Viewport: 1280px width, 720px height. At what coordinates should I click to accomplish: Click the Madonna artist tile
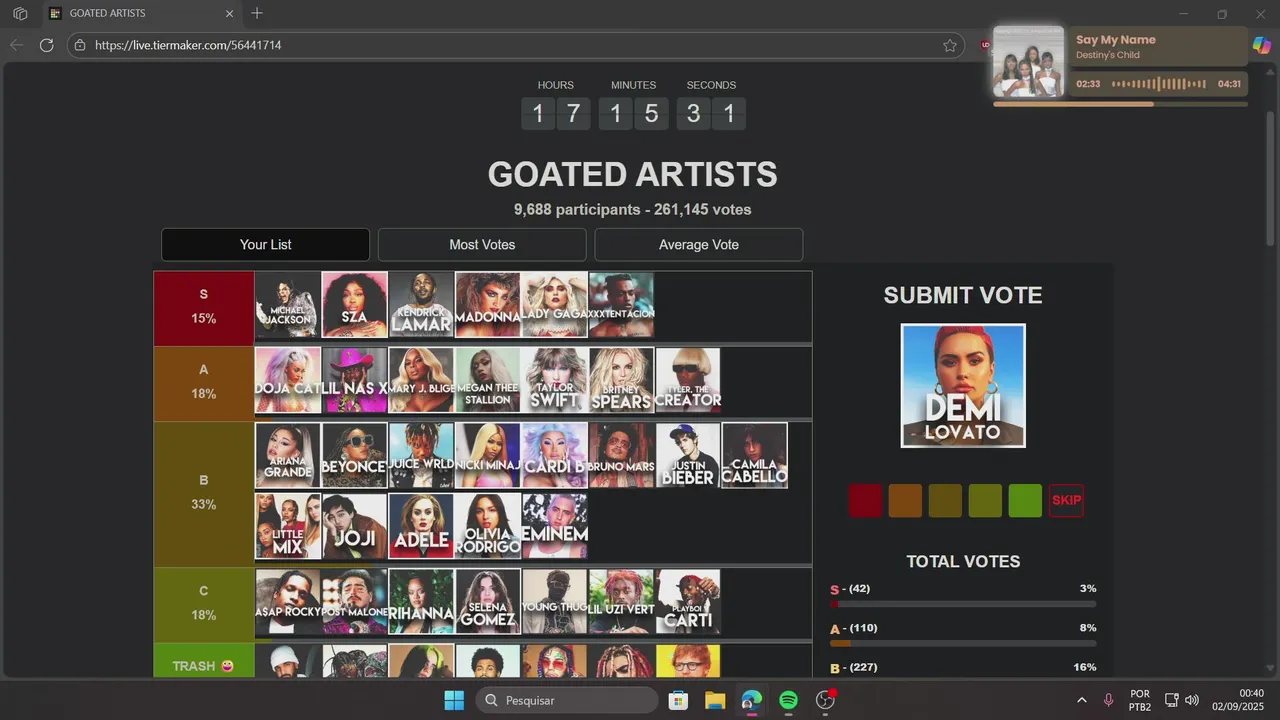(488, 305)
